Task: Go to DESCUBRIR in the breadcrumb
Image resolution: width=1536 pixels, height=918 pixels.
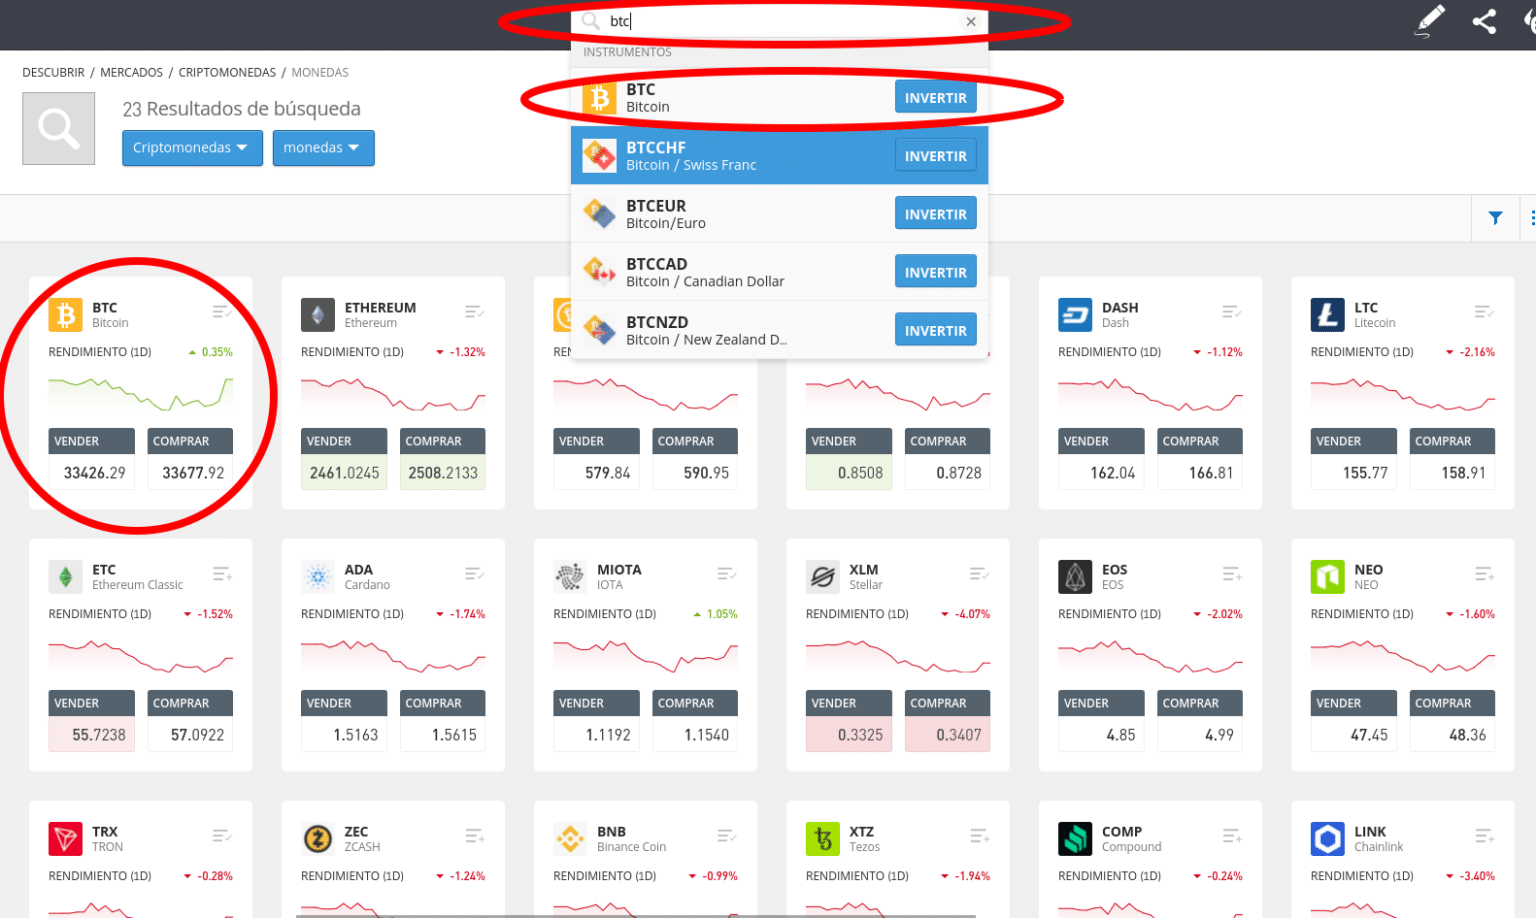Action: pyautogui.click(x=53, y=73)
